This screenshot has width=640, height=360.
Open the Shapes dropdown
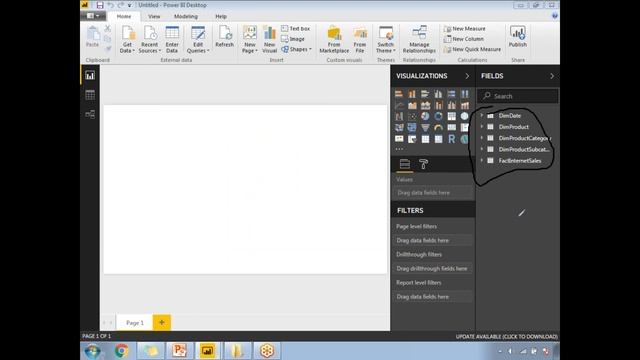tap(296, 49)
